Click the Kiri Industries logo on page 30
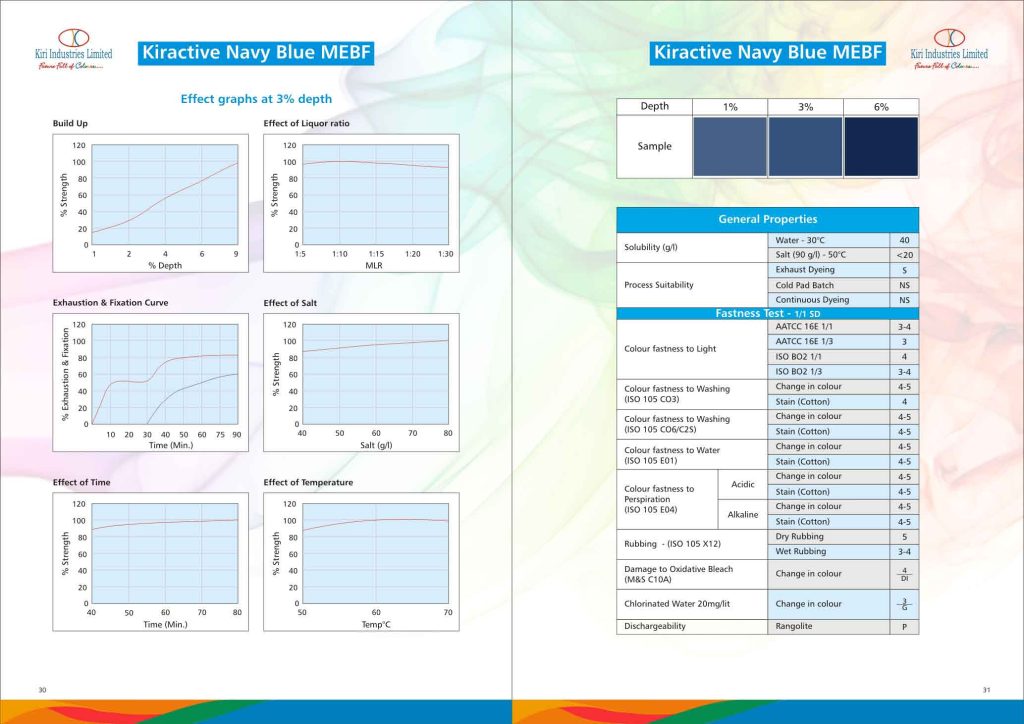 click(x=74, y=49)
